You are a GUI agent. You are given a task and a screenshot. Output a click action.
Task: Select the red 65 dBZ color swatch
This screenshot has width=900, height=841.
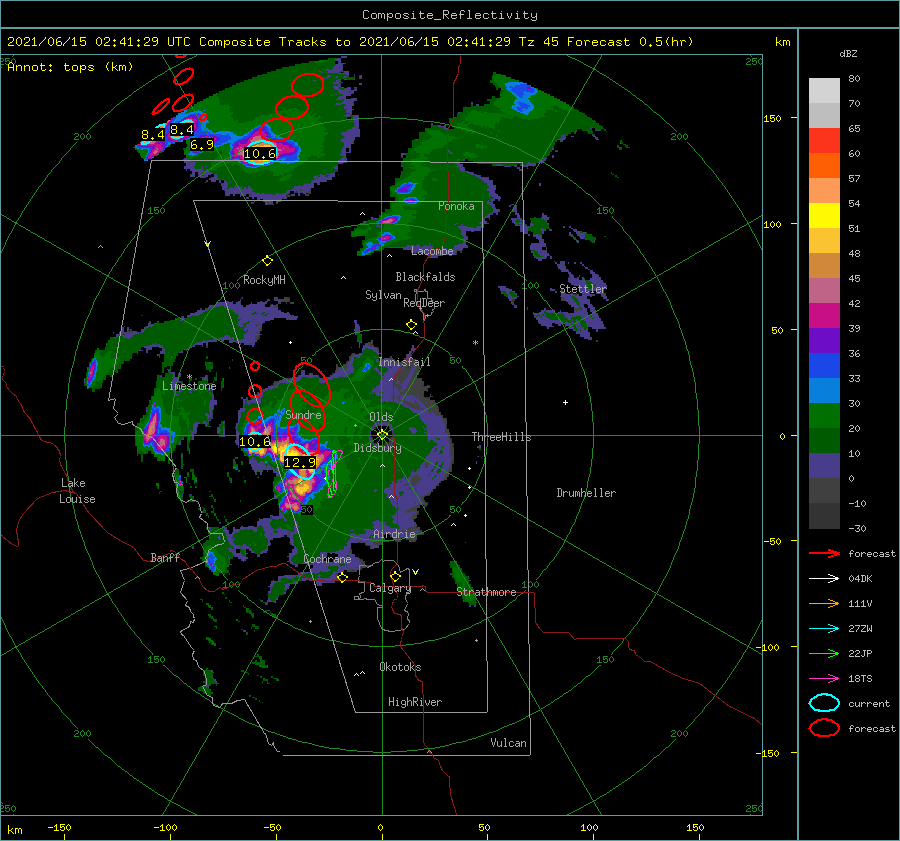[824, 140]
